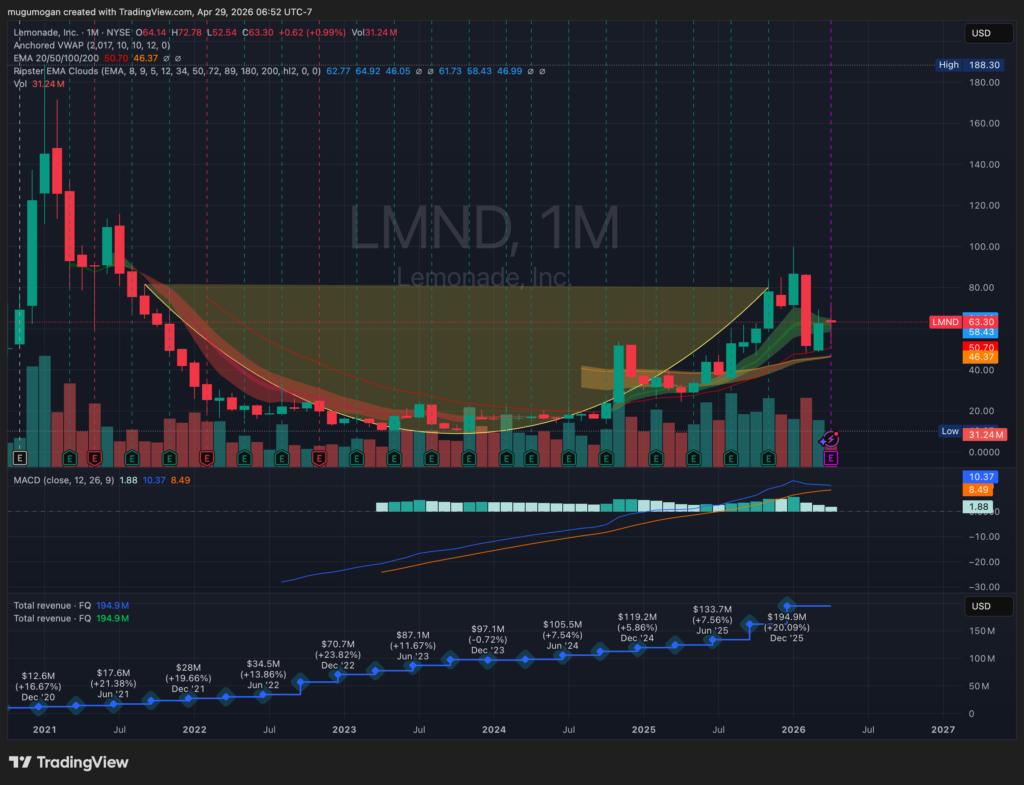This screenshot has width=1024, height=785.
Task: Click the lightning bolt icon beside the latest bar
Action: (x=830, y=438)
